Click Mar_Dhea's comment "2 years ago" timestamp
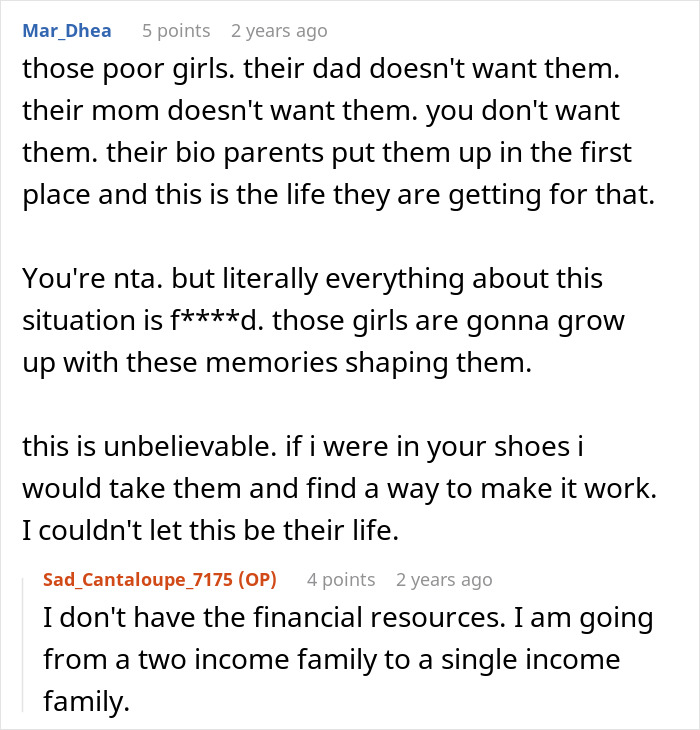This screenshot has height=730, width=700. (279, 31)
